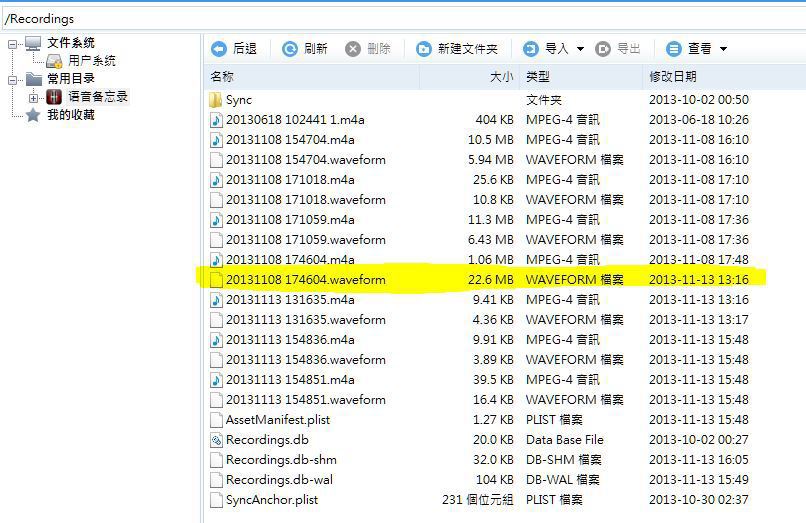
Task: Click the folder icon for 常用目录
Action: pyautogui.click(x=34, y=79)
